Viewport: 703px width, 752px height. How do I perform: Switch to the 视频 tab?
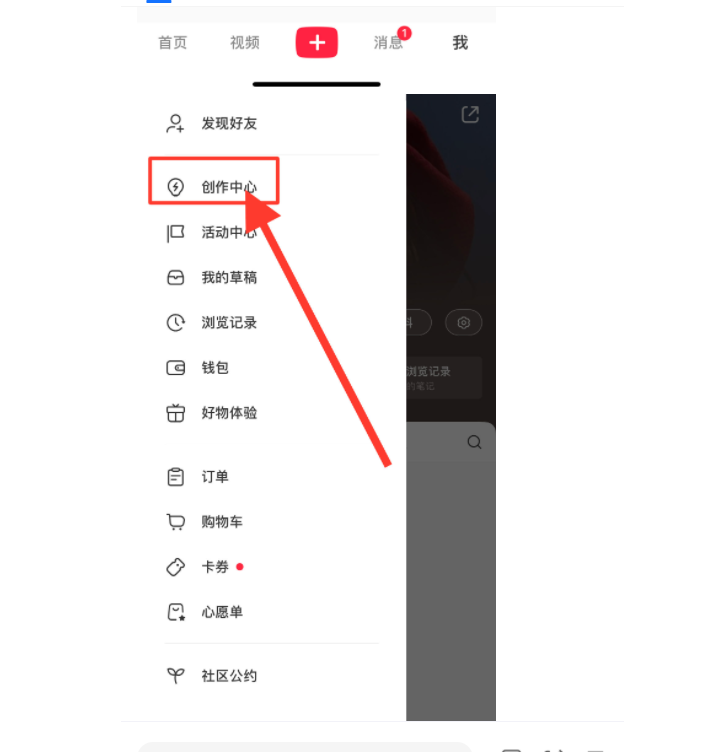245,43
